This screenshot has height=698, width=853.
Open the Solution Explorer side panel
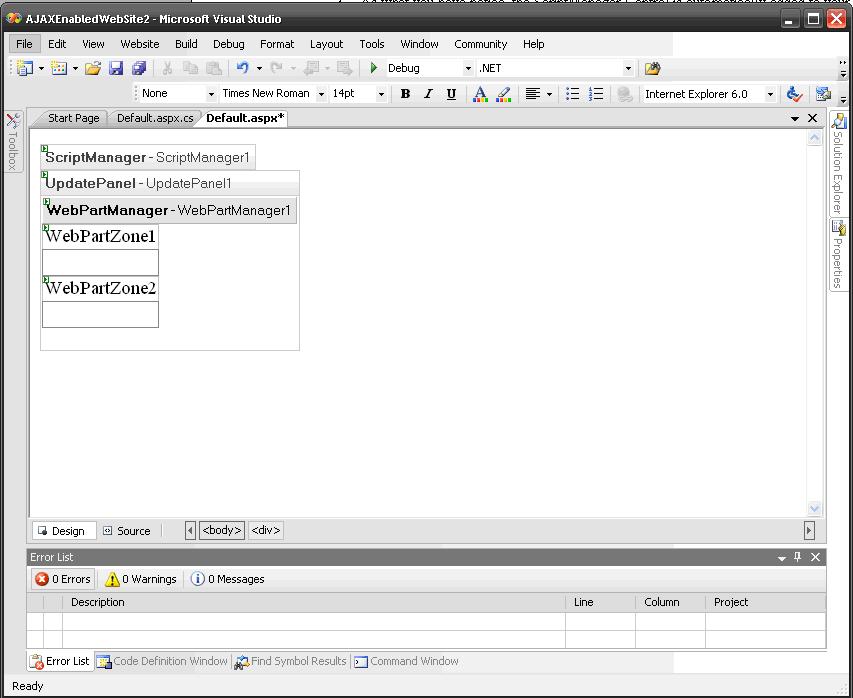click(838, 164)
